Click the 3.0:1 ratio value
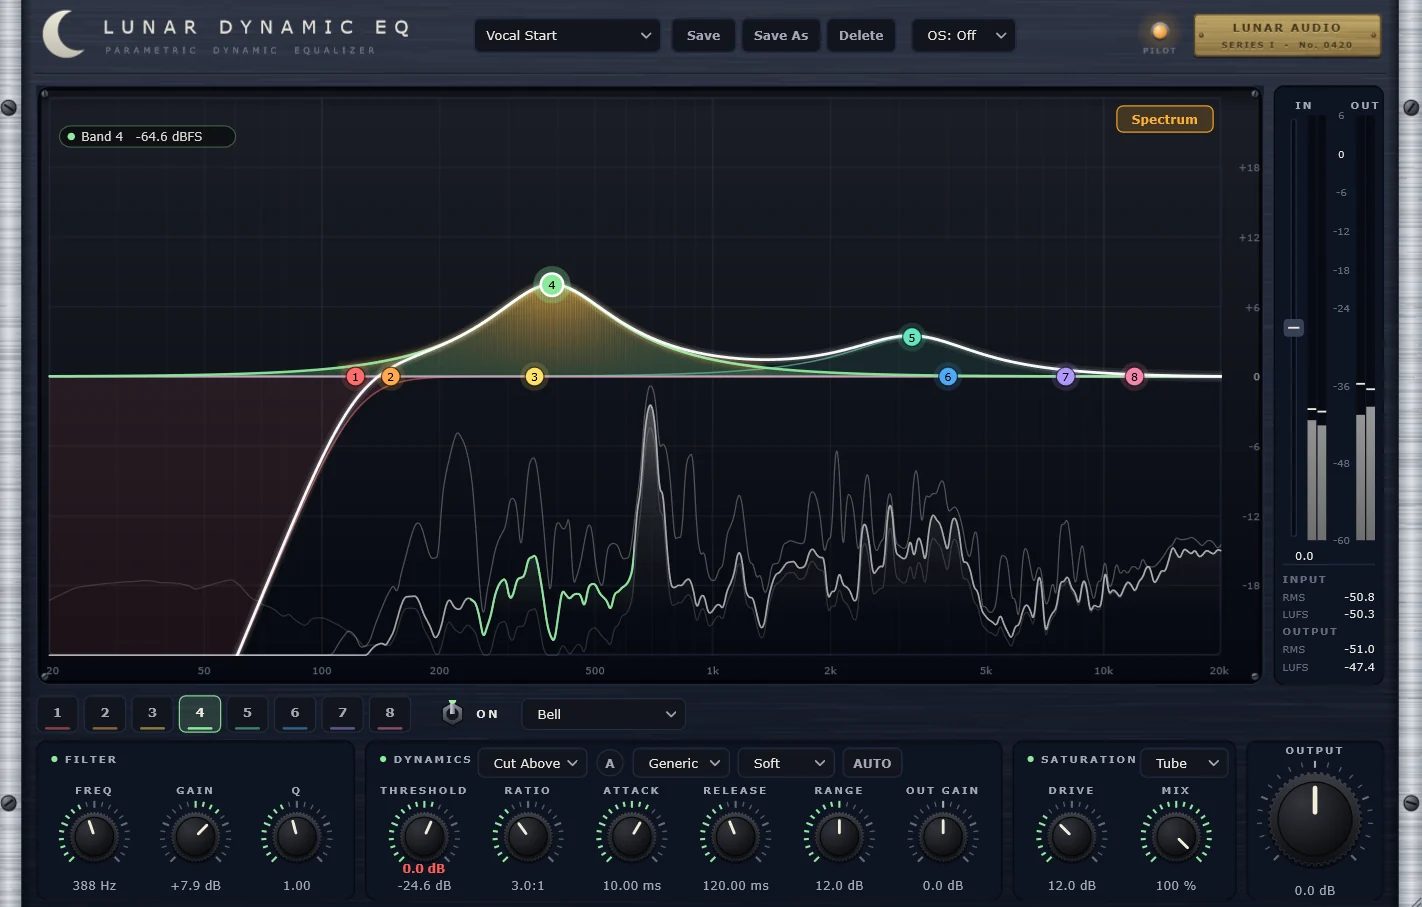Image resolution: width=1422 pixels, height=907 pixels. tap(527, 886)
